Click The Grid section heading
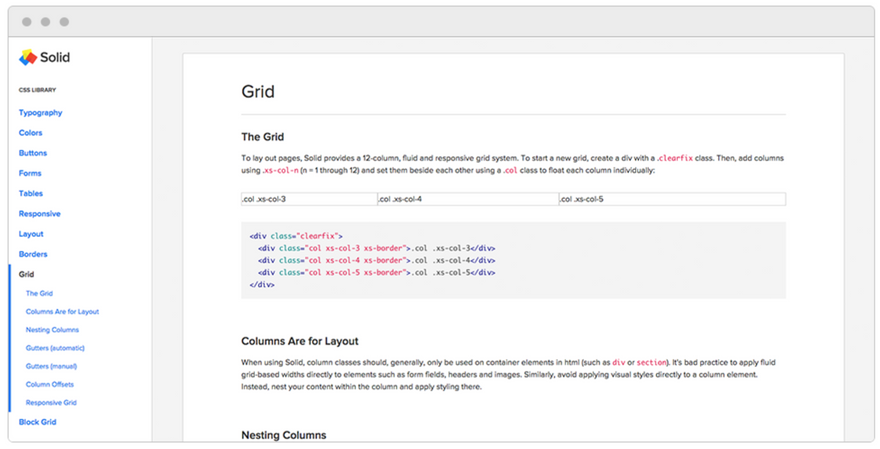 [263, 137]
